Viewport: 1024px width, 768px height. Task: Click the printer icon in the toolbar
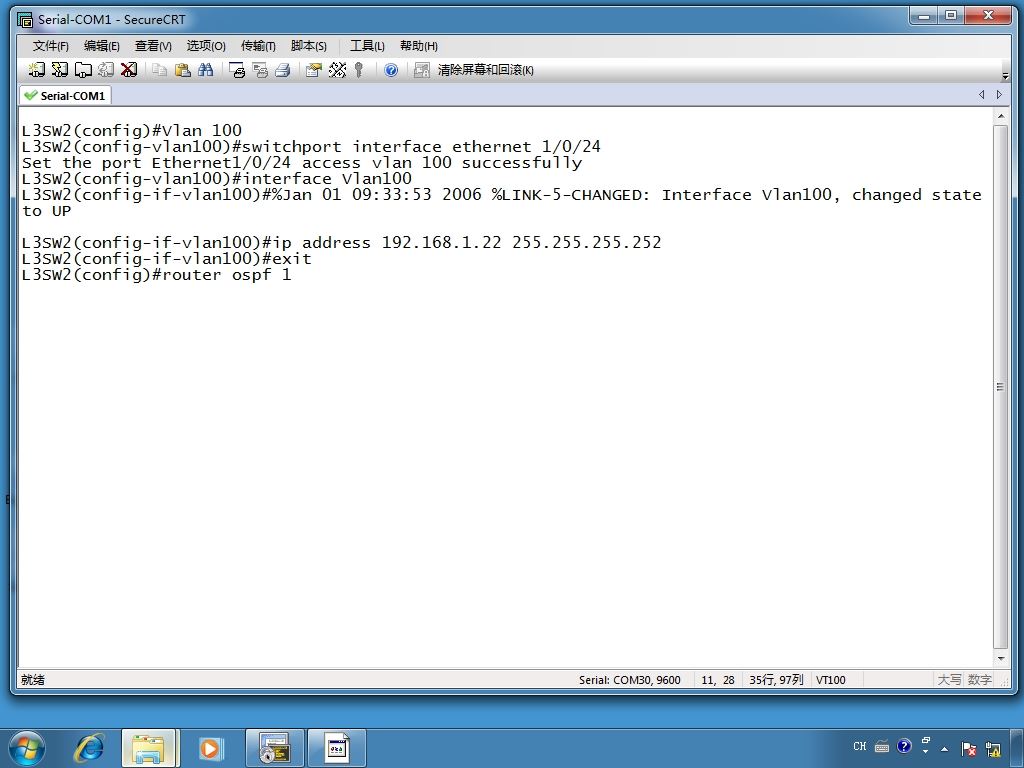click(x=283, y=70)
